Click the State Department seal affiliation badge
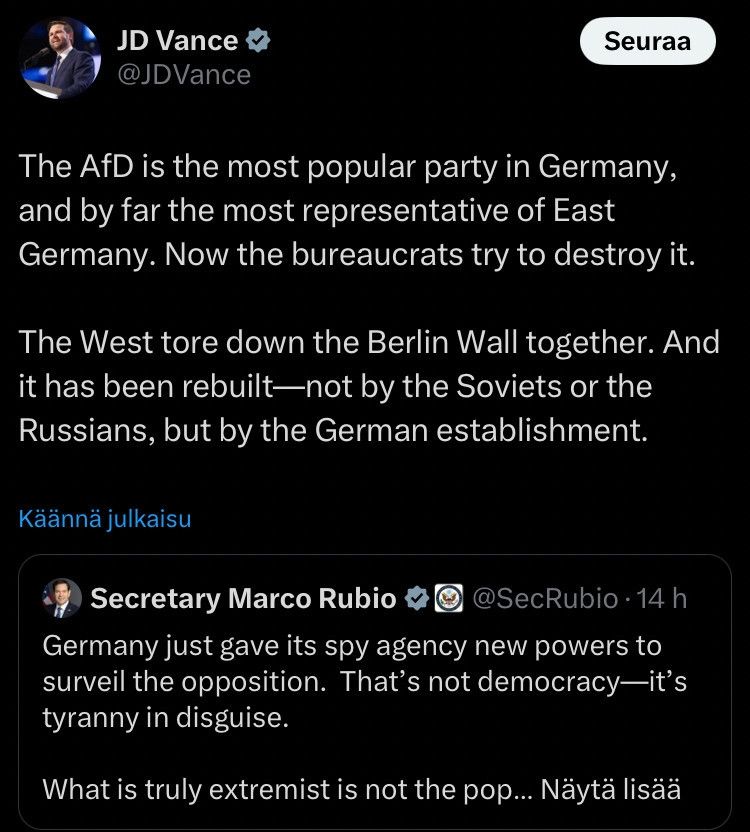Image resolution: width=750 pixels, height=832 pixels. [449, 599]
